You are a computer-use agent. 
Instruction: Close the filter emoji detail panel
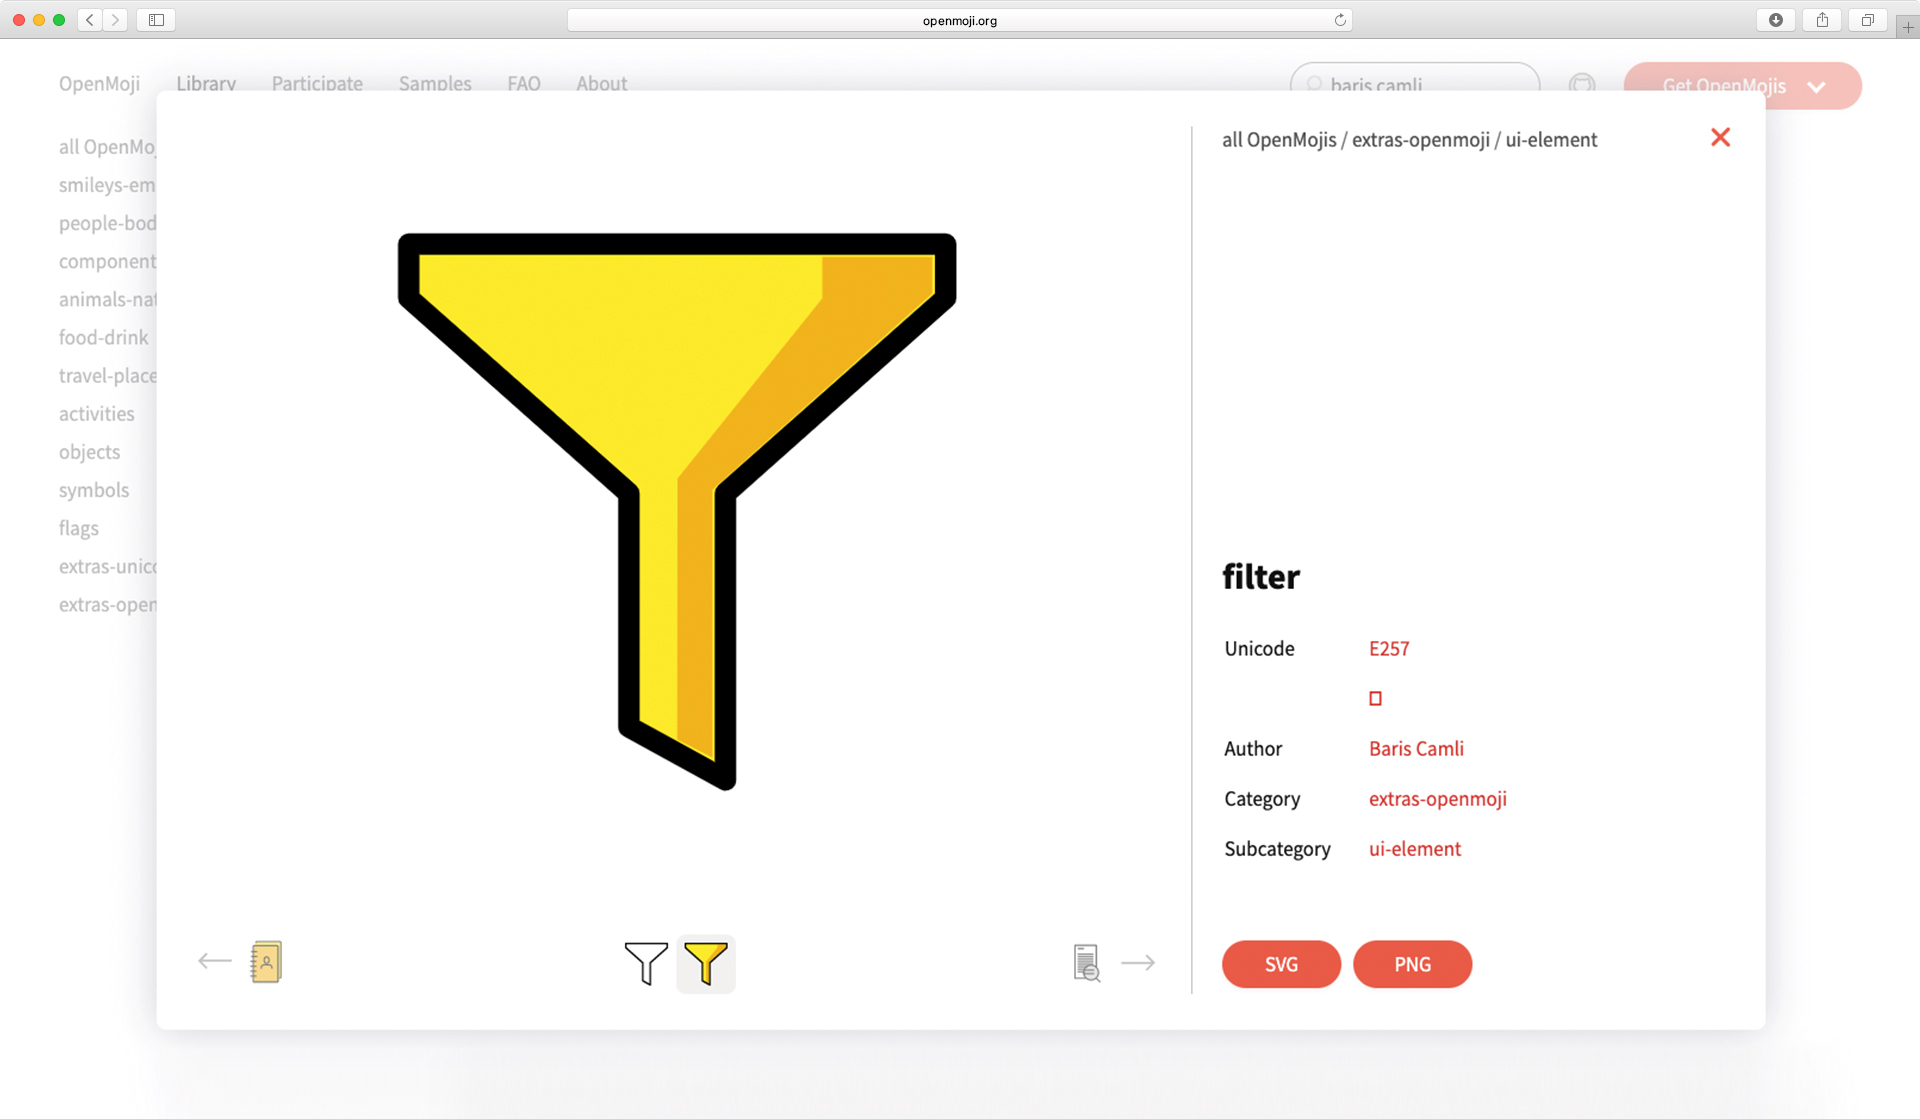[x=1720, y=137]
